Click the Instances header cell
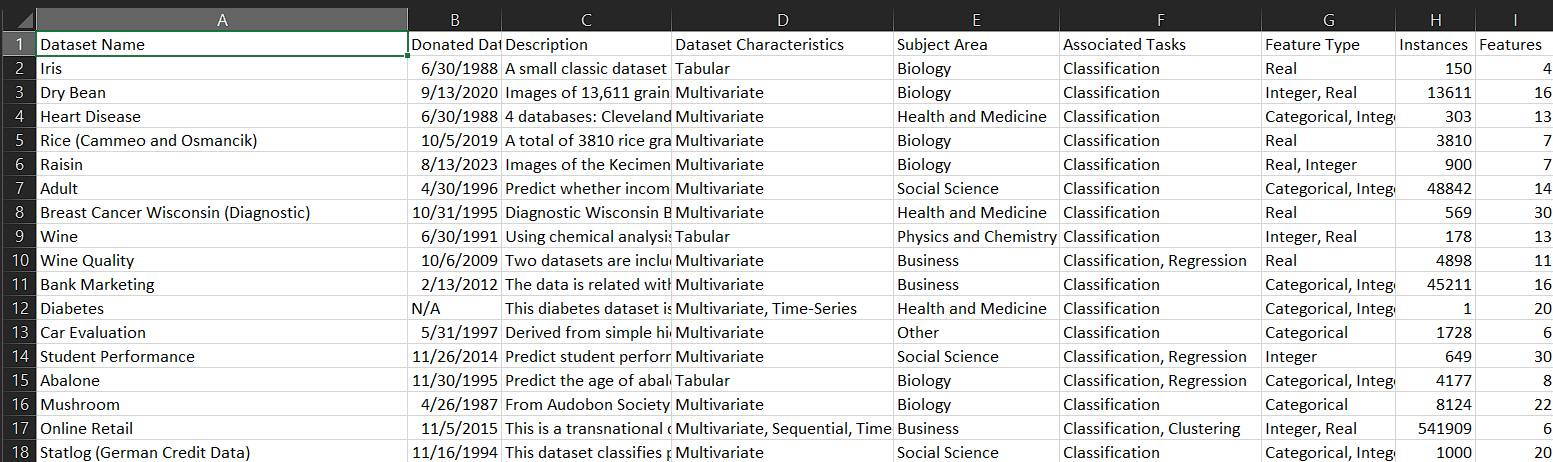This screenshot has height=462, width=1553. 1435,44
